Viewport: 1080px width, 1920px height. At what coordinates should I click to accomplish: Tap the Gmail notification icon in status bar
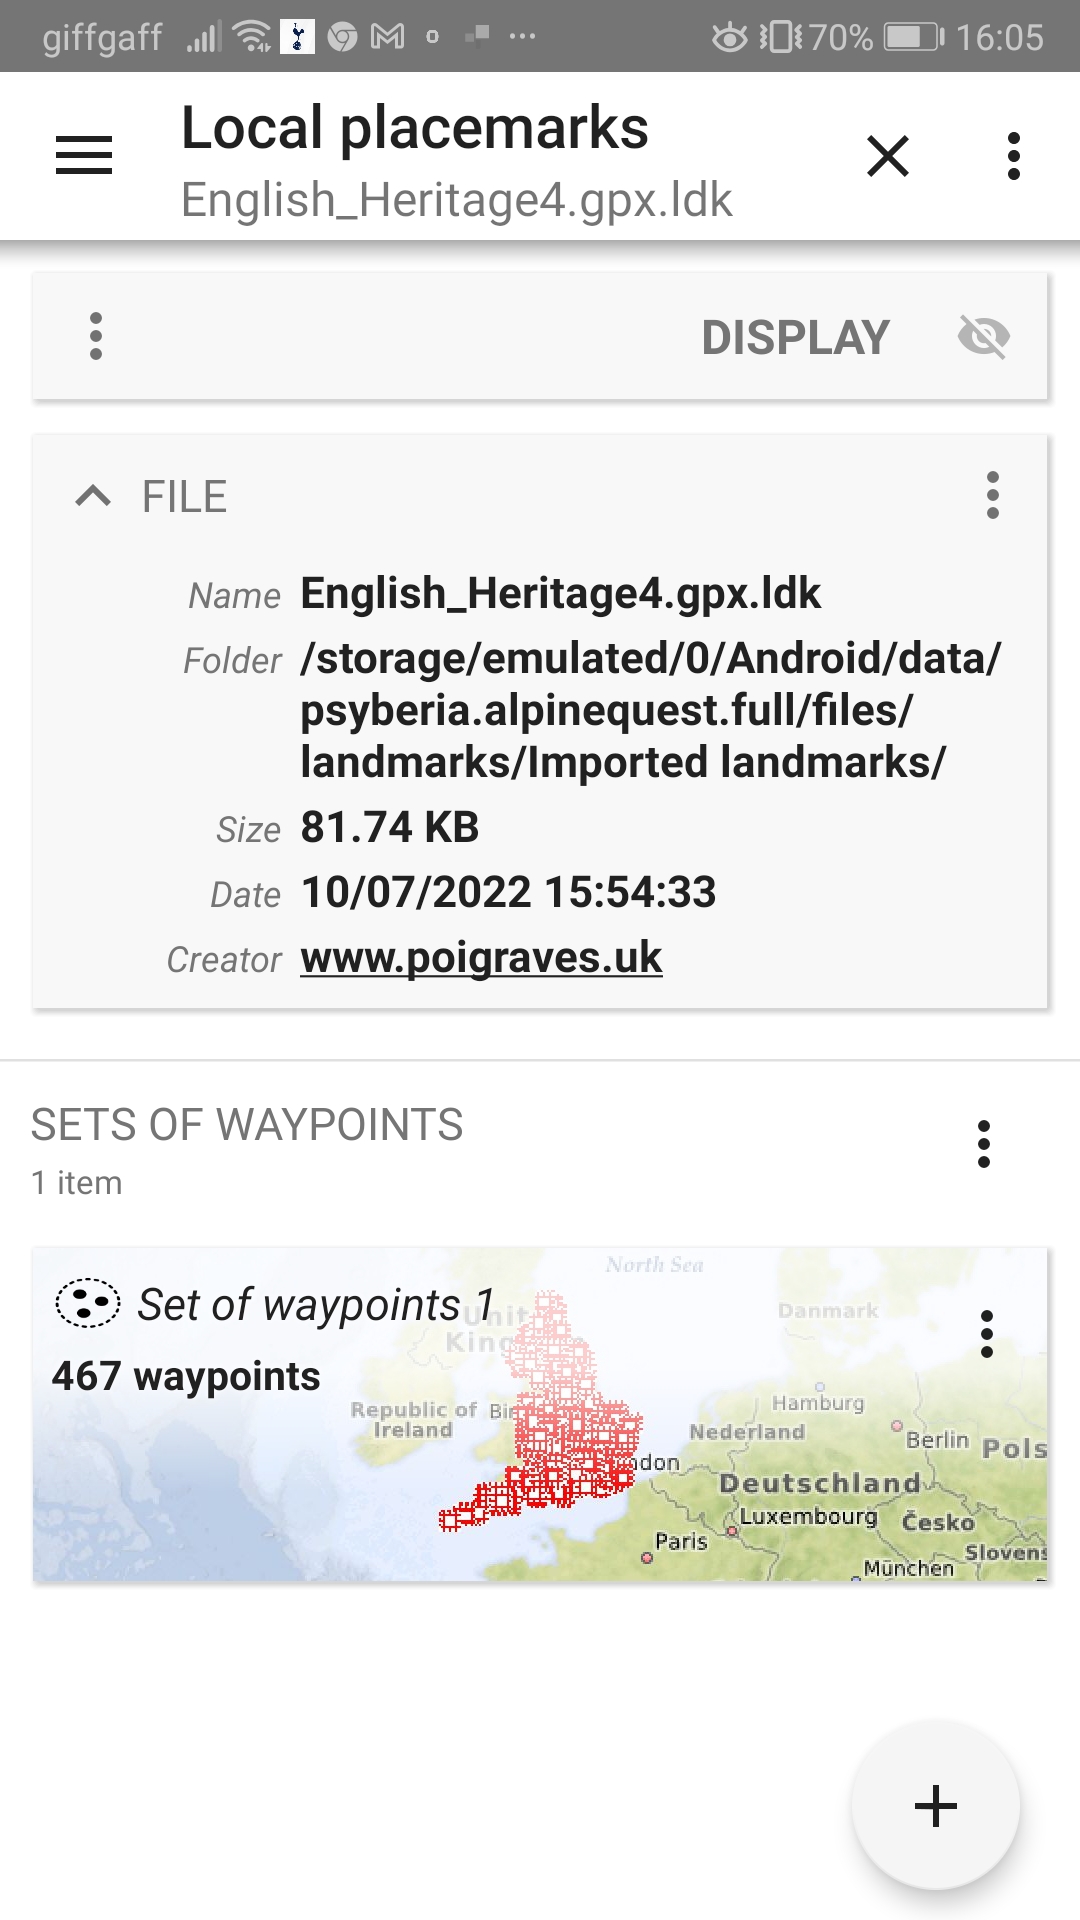pos(388,37)
